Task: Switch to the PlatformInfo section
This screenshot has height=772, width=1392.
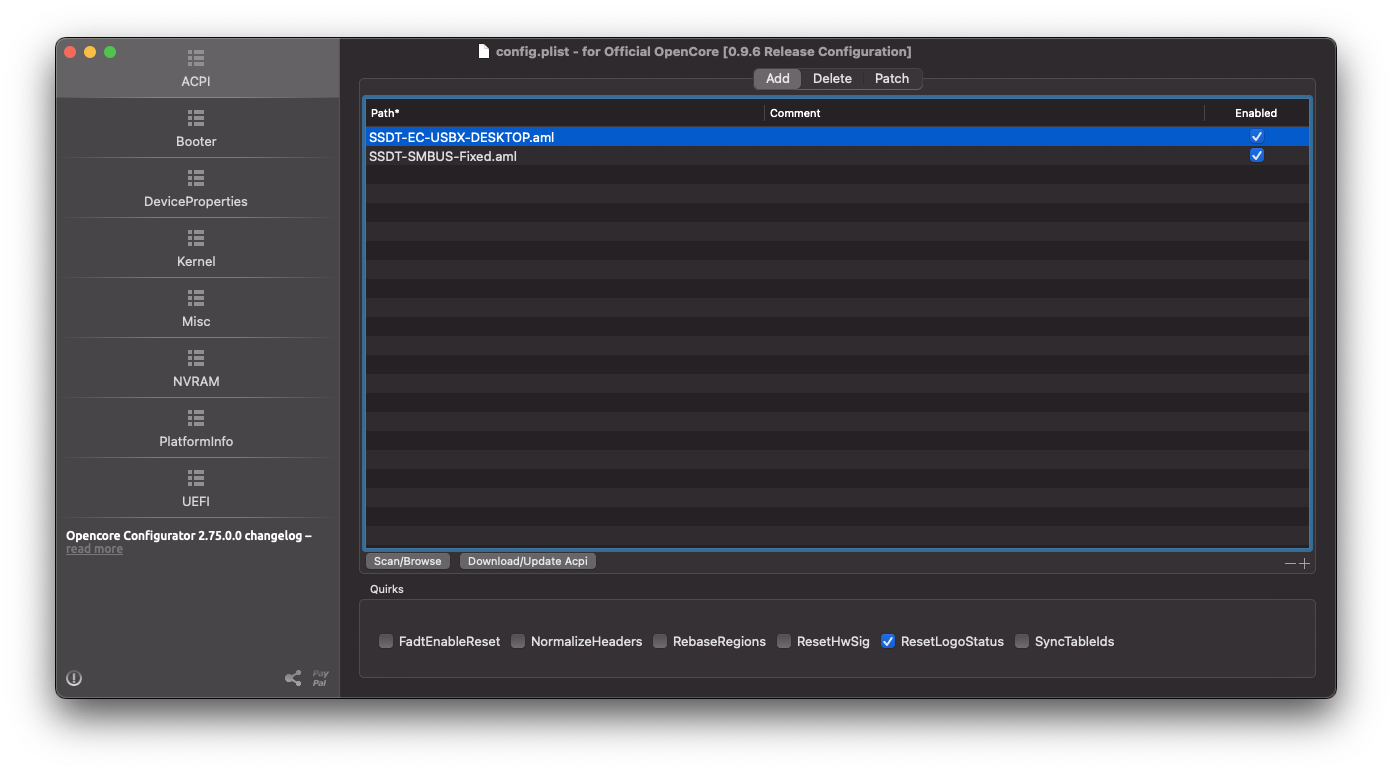Action: pyautogui.click(x=196, y=428)
